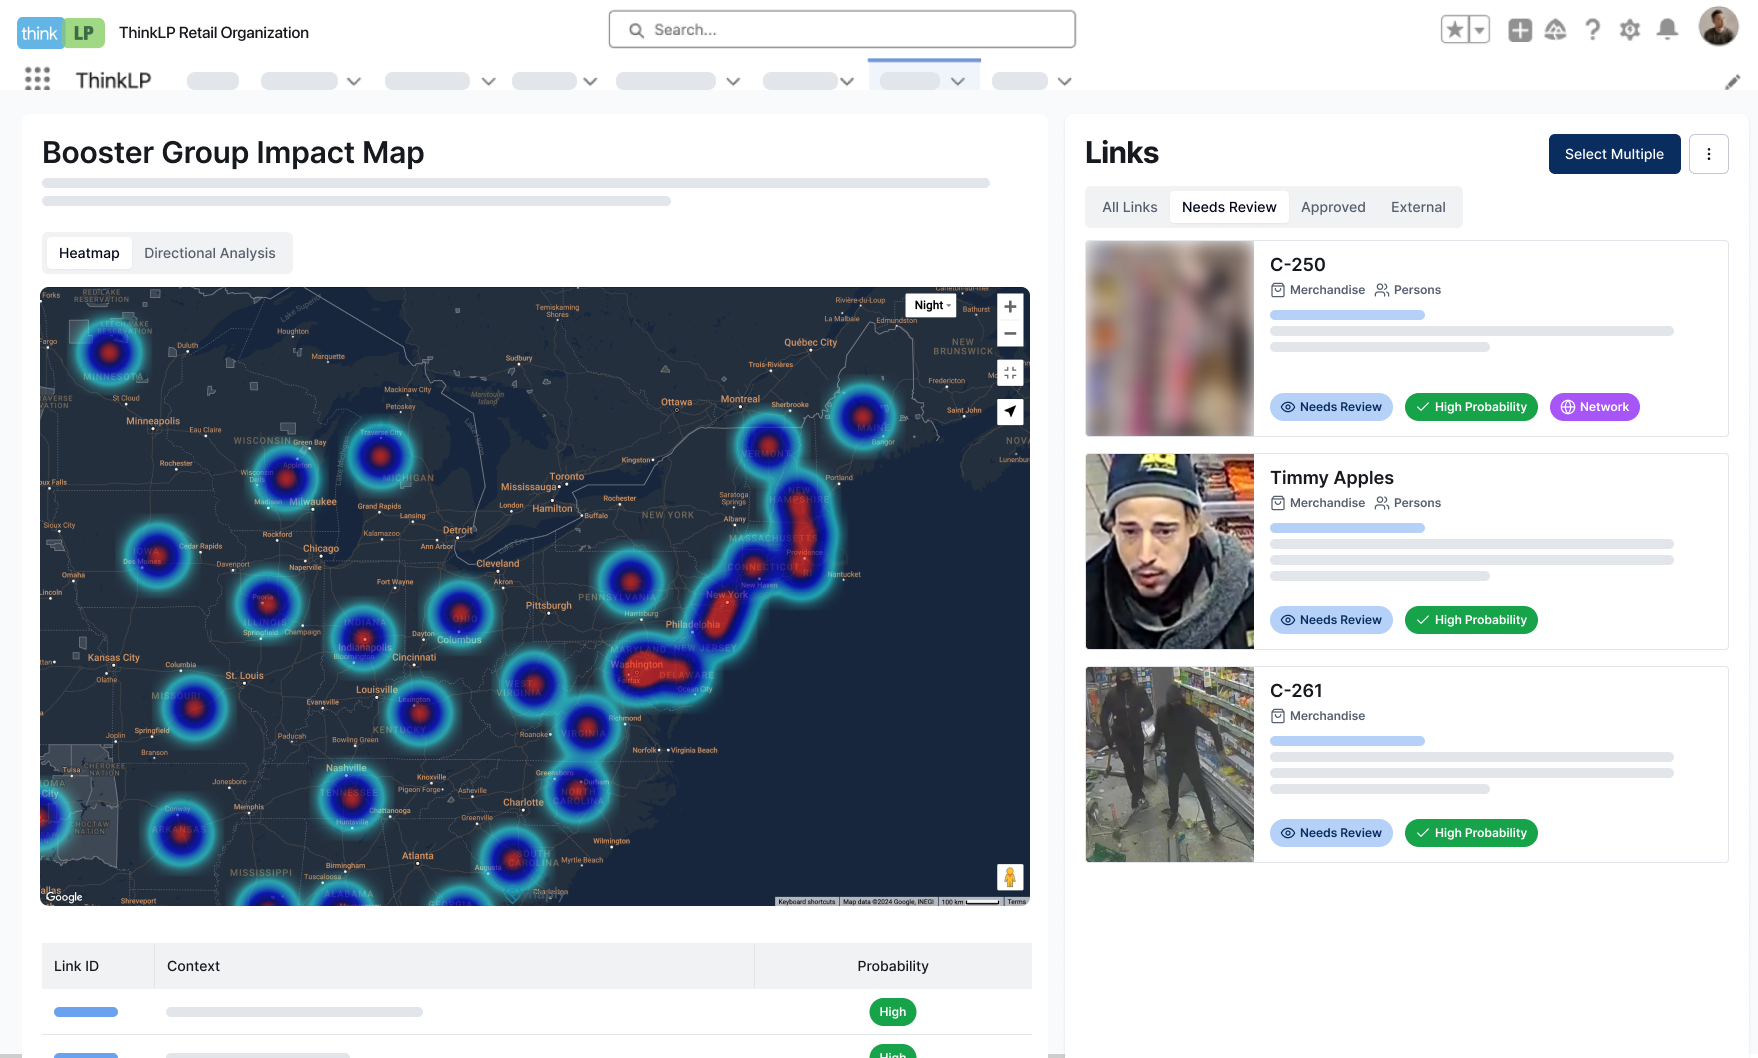Check notifications with the bell icon
Screen dimensions: 1758x1058
coord(1666,29)
